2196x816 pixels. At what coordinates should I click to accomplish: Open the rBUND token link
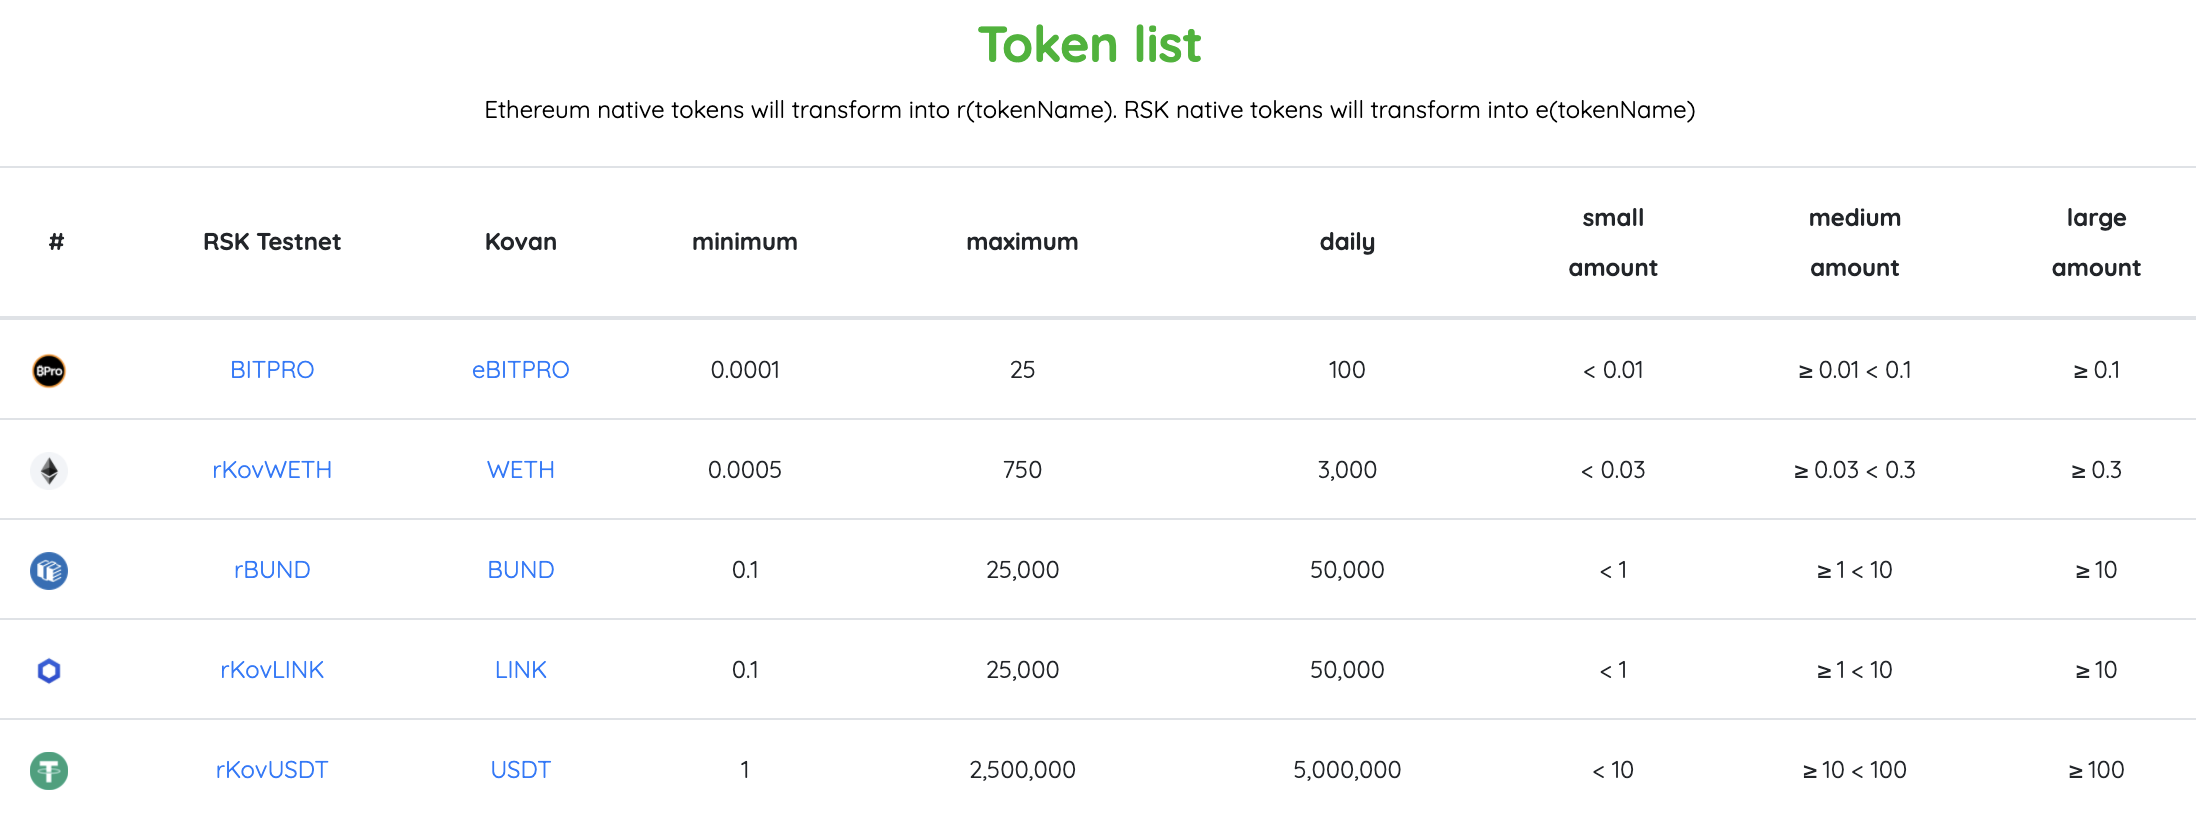272,570
